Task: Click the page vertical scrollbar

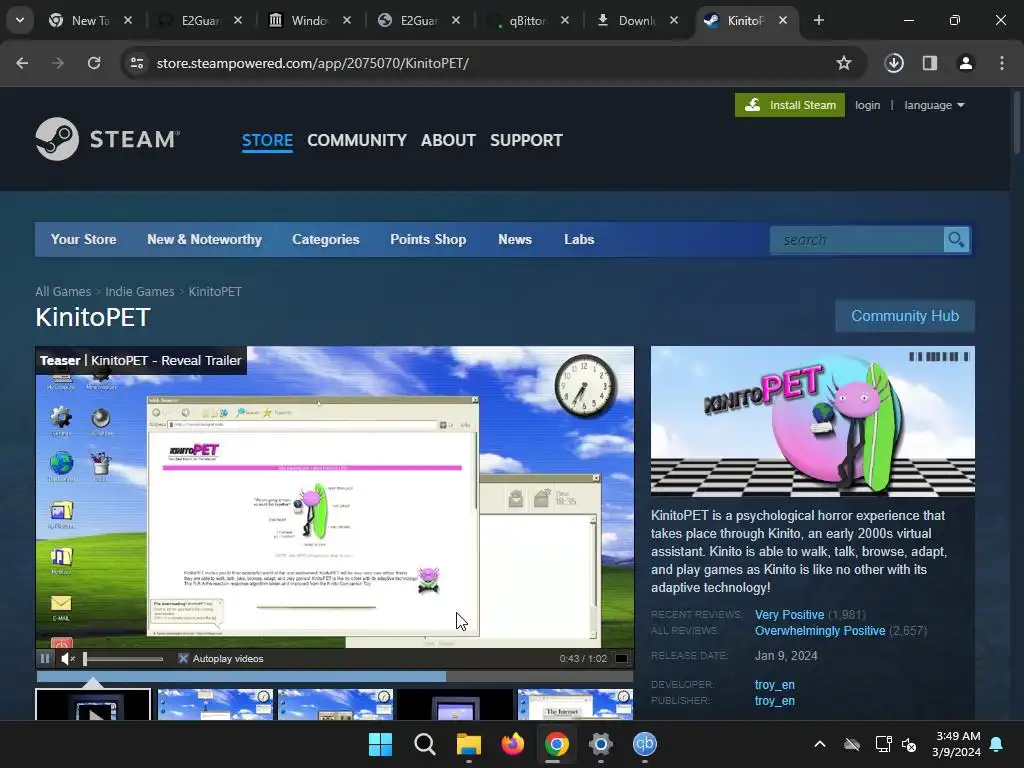Action: tap(1017, 124)
